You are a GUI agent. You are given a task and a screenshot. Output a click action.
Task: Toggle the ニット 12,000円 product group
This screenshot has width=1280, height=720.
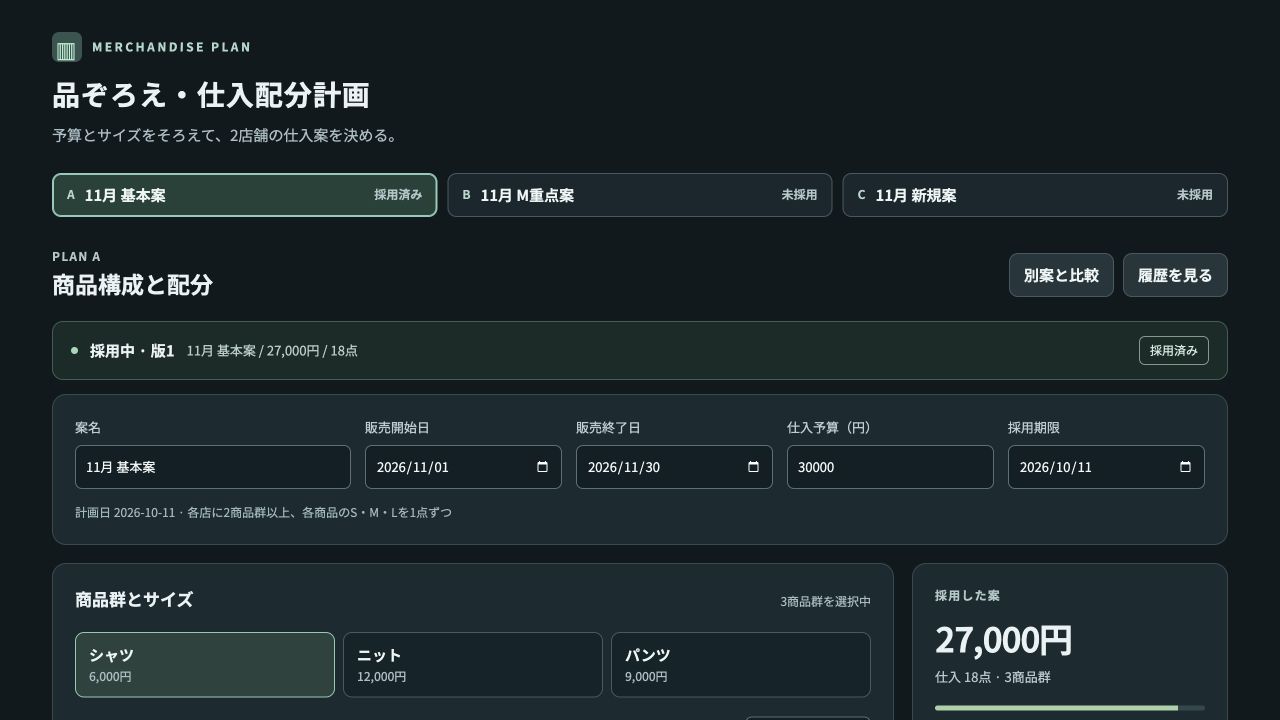pos(473,665)
